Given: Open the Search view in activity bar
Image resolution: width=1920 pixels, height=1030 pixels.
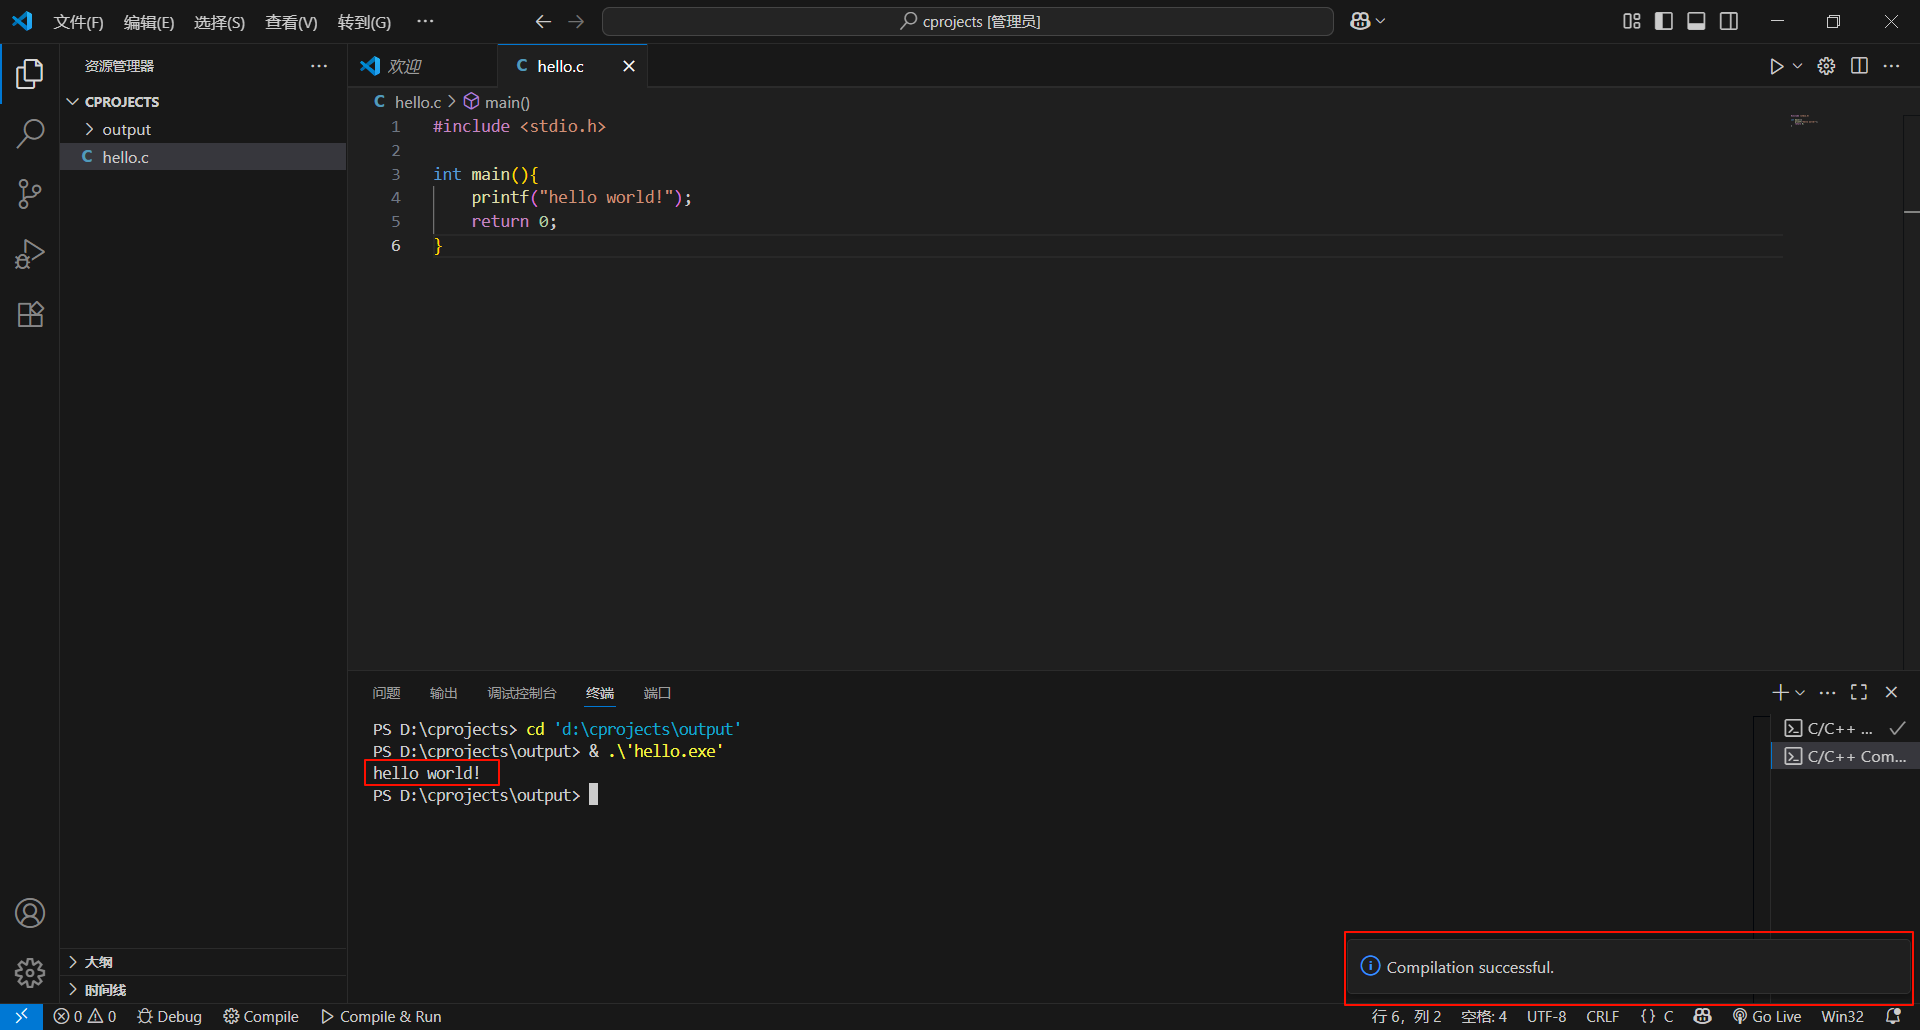Looking at the screenshot, I should point(30,133).
